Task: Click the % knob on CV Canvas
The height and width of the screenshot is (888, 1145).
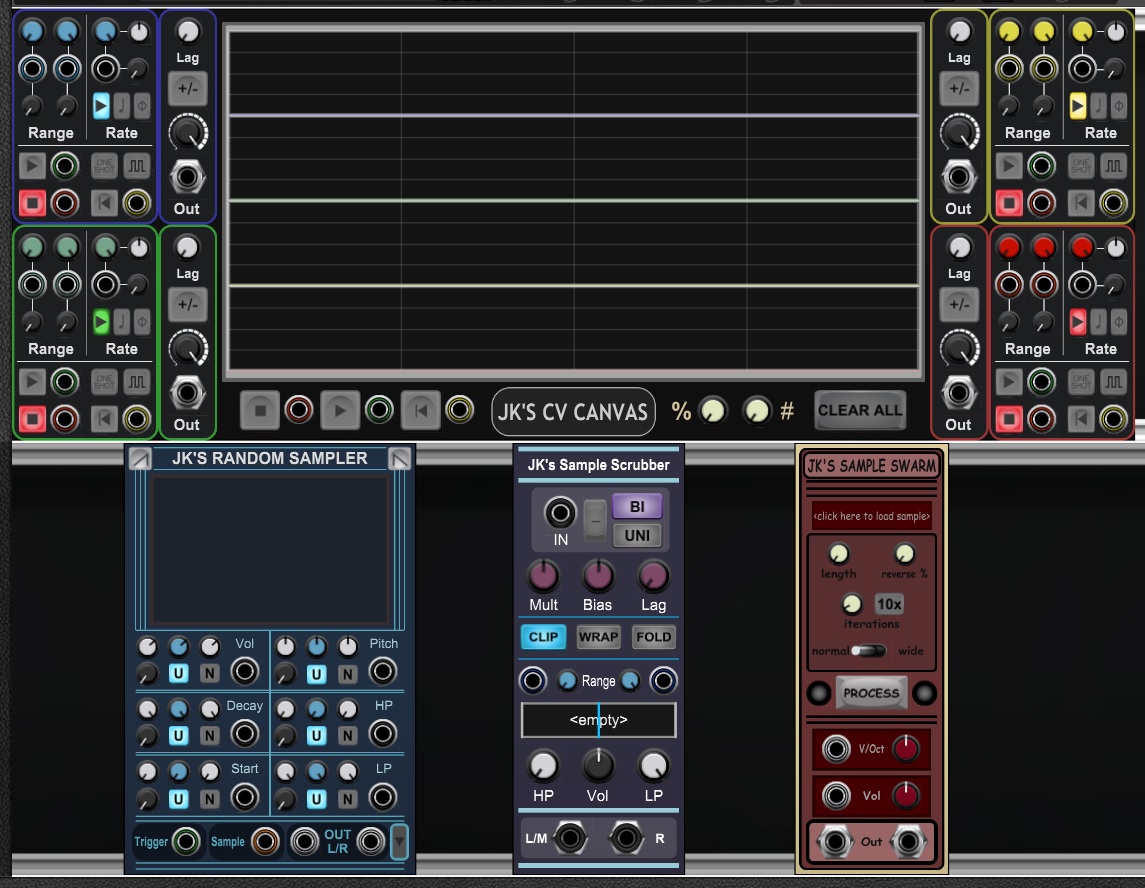Action: tap(713, 411)
